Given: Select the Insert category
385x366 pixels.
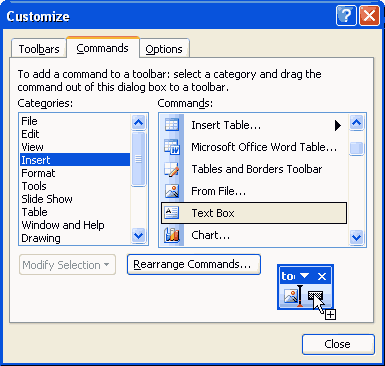Looking at the screenshot, I should [75, 160].
